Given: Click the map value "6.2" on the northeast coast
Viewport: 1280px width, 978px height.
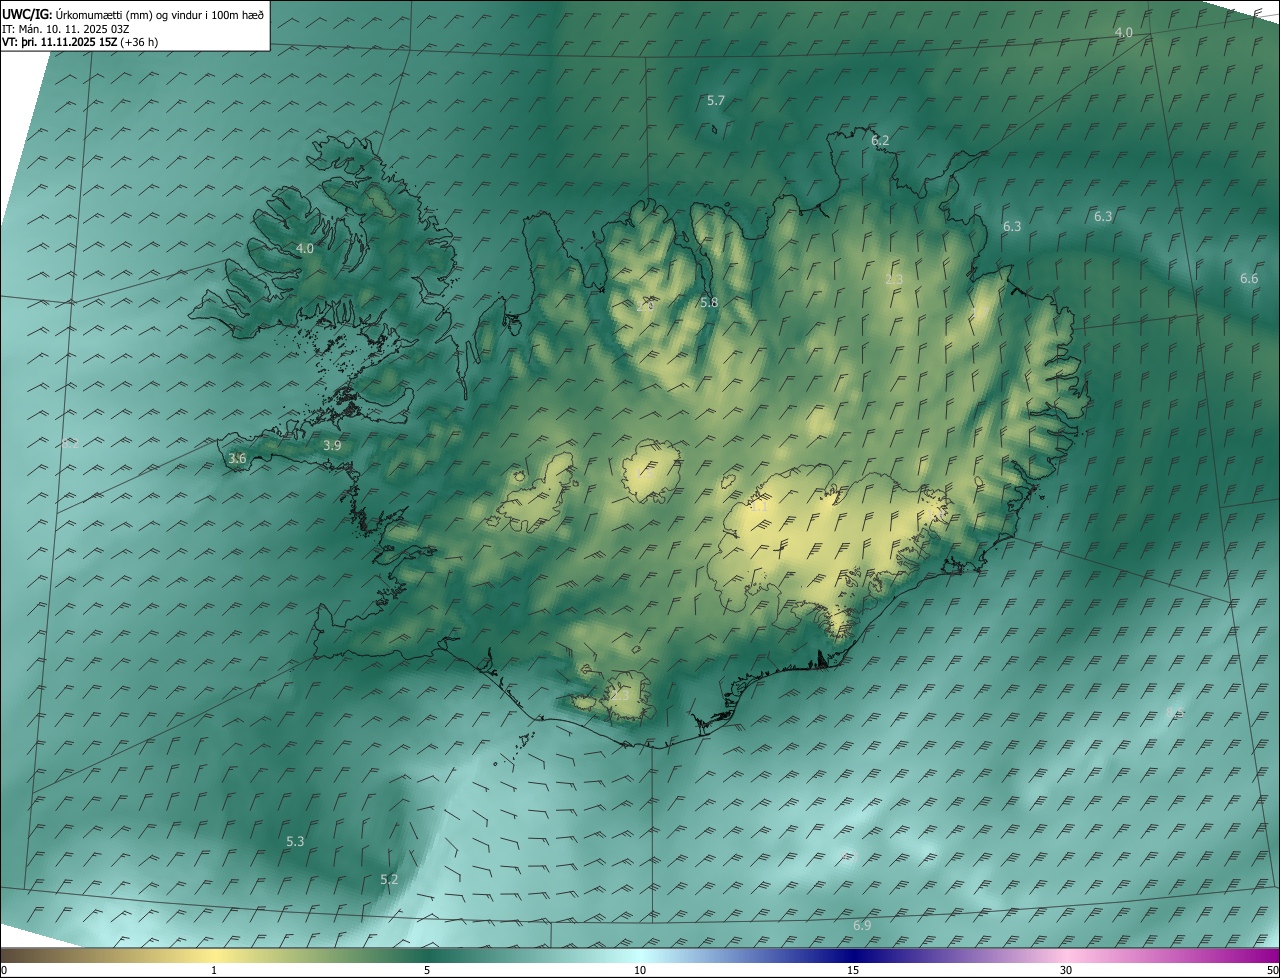Looking at the screenshot, I should click(880, 141).
